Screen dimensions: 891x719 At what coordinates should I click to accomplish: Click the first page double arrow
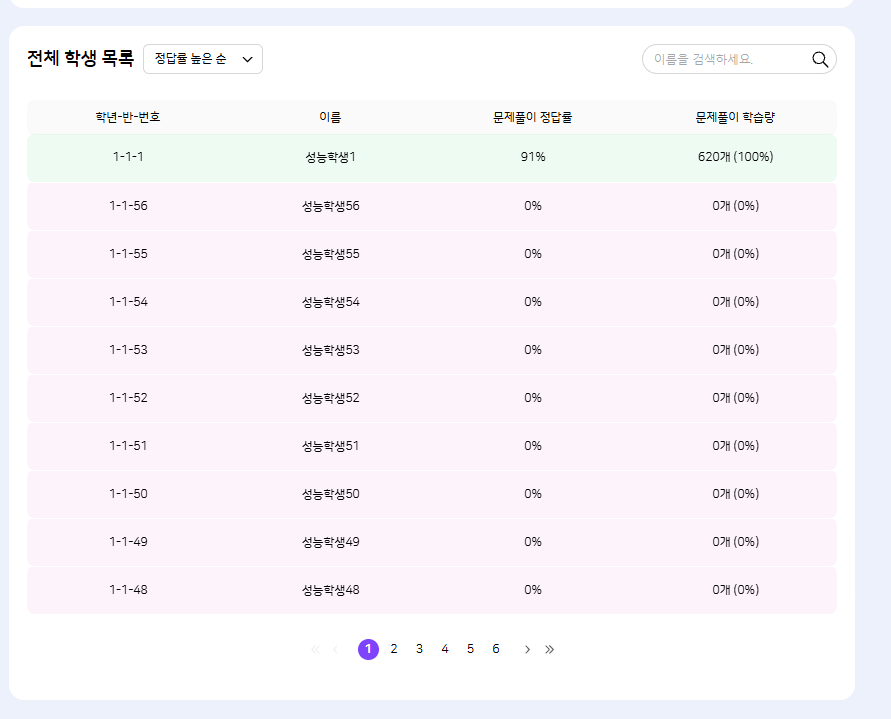pyautogui.click(x=315, y=649)
